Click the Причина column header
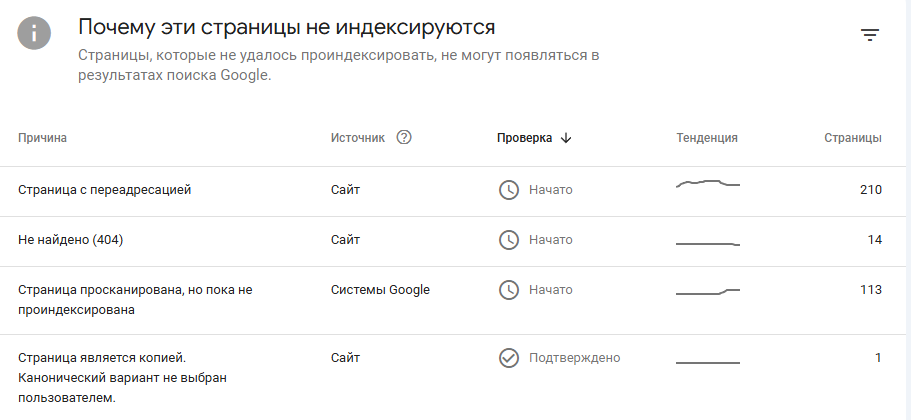The width and height of the screenshot is (911, 420). coord(42,138)
